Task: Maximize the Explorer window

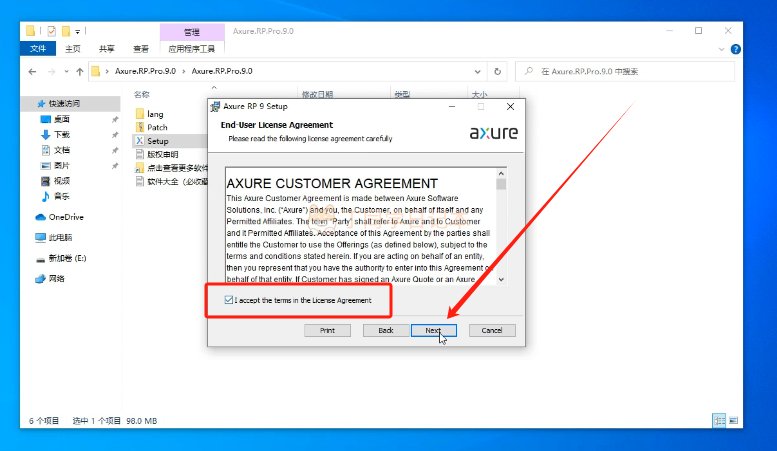Action: [x=699, y=31]
